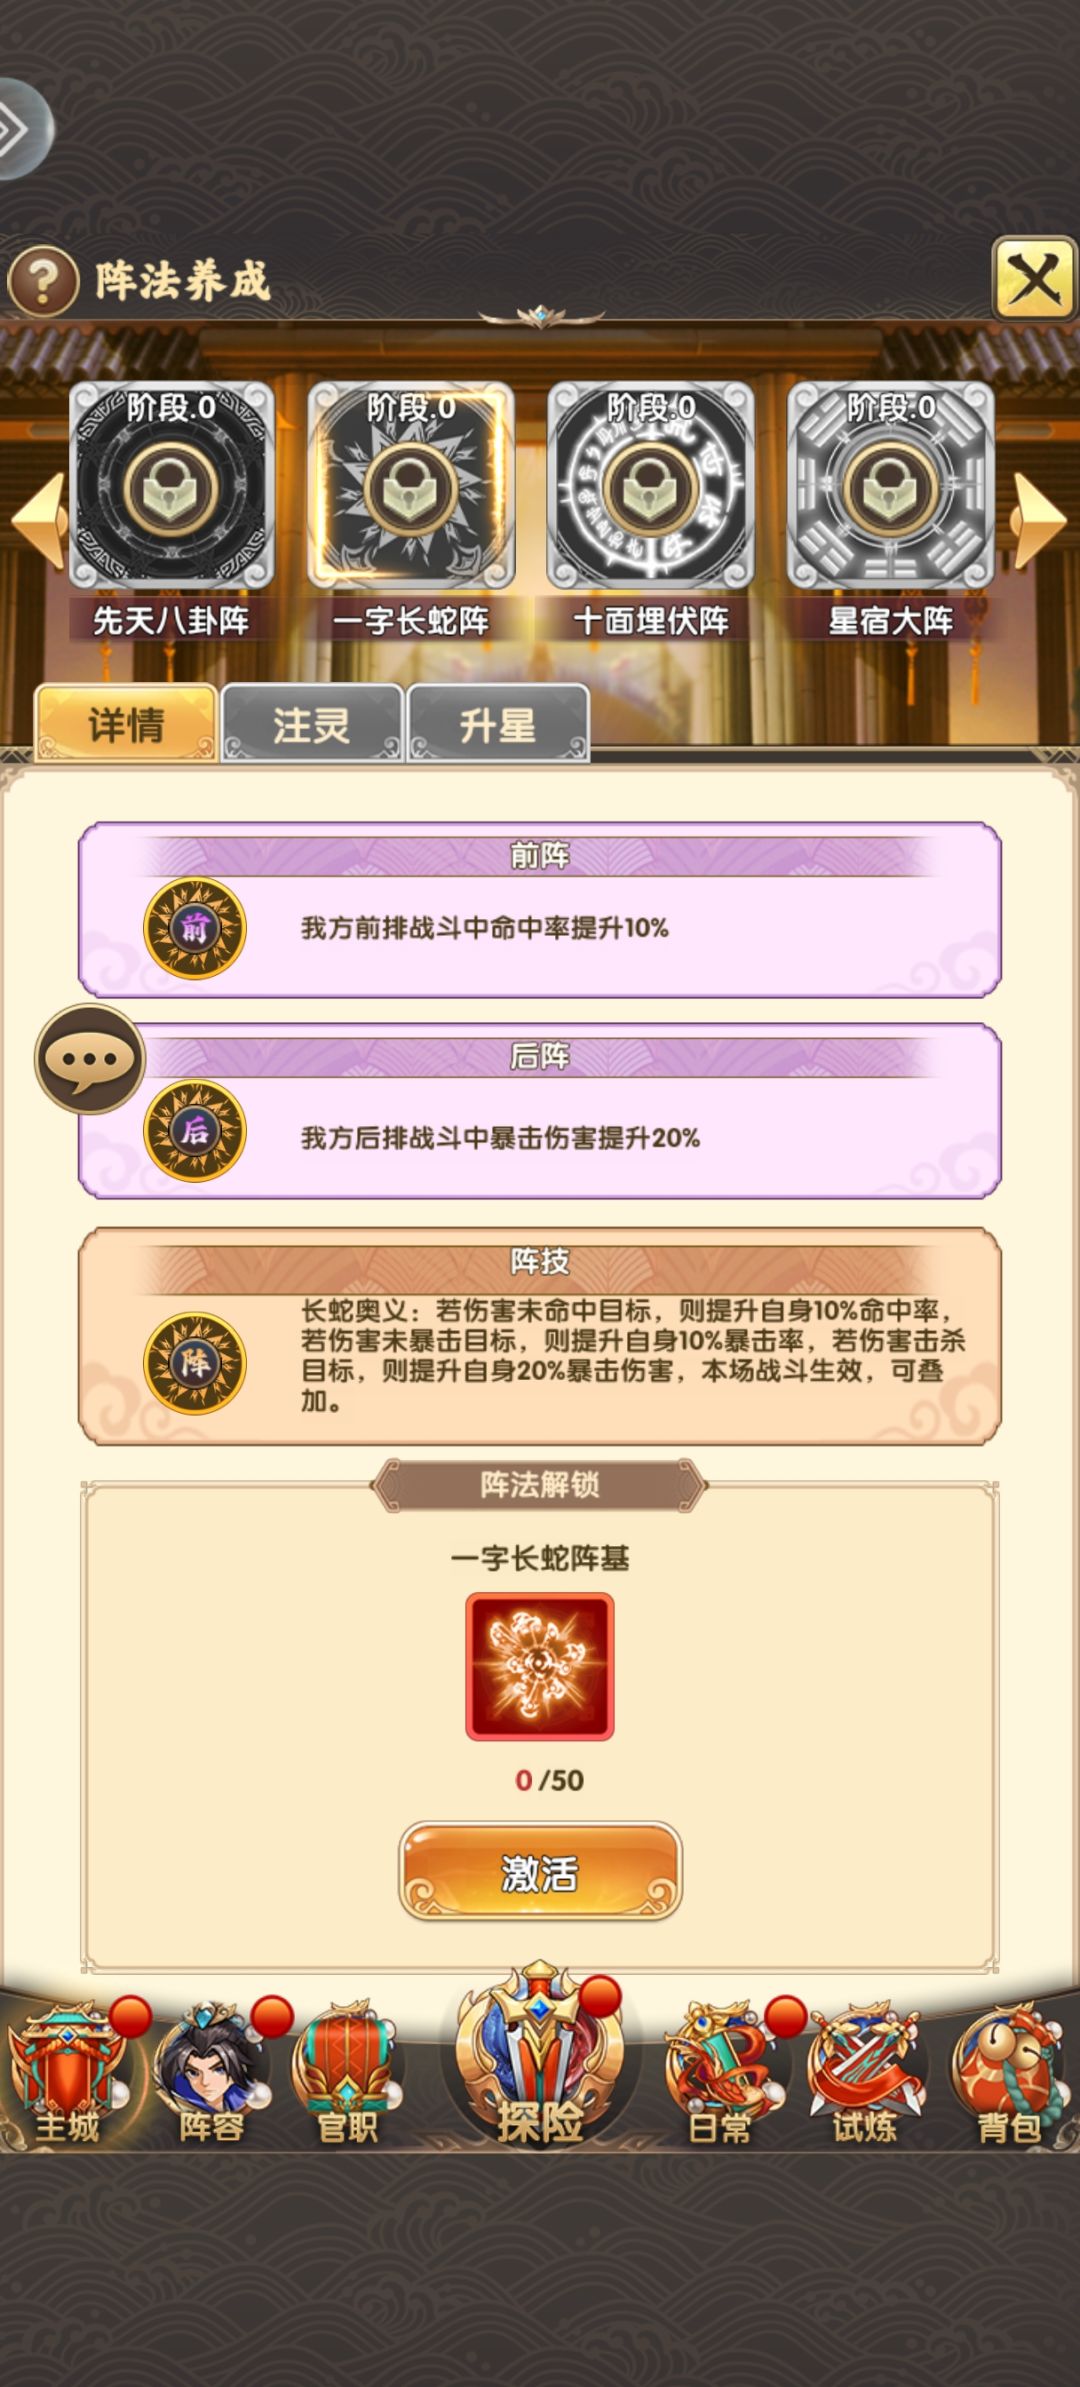
Task: Show next formations with right arrow
Action: pos(1040,520)
